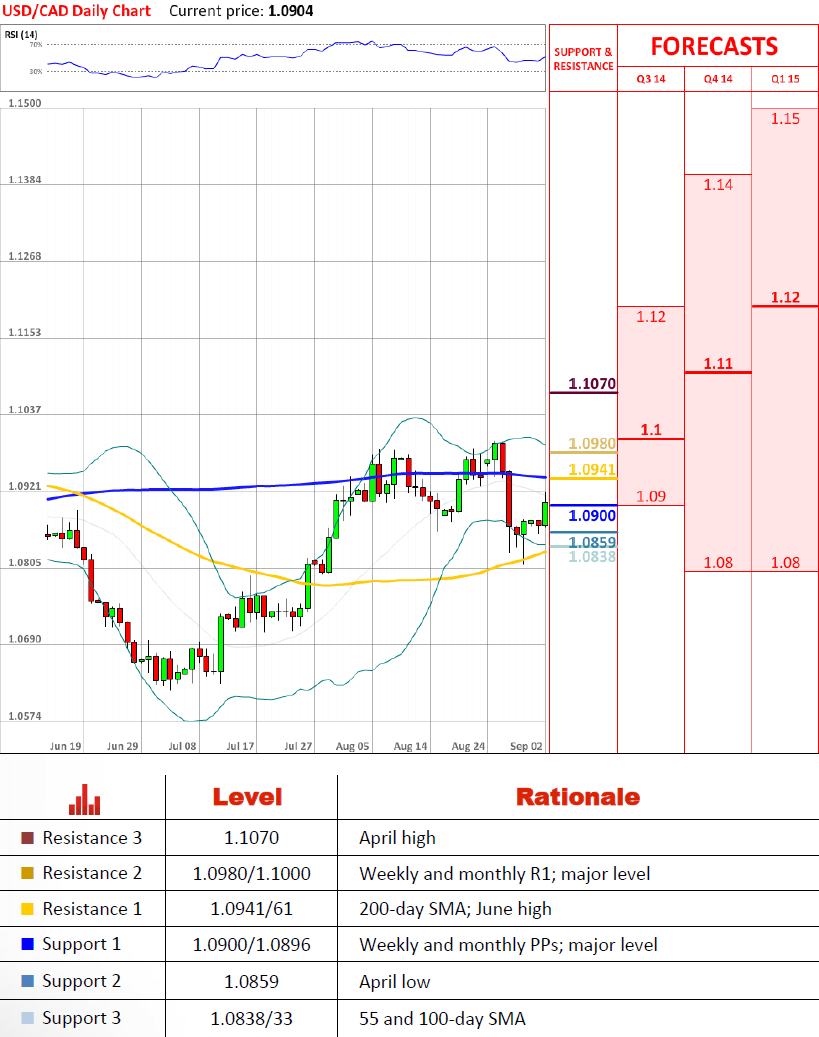
Task: Click the 1.0980/1.1000 level cell
Action: click(251, 874)
